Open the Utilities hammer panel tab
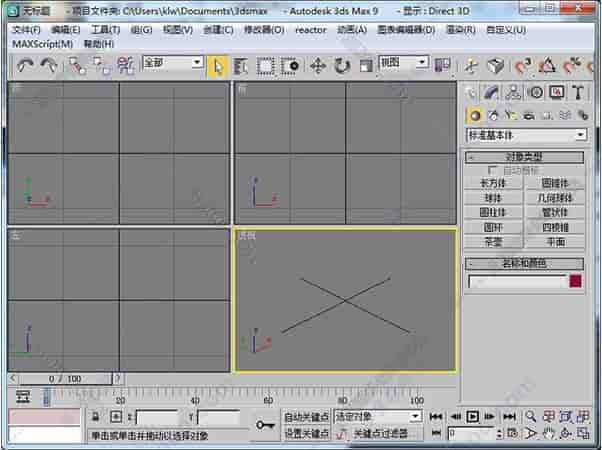The height and width of the screenshot is (450, 602). pos(576,92)
